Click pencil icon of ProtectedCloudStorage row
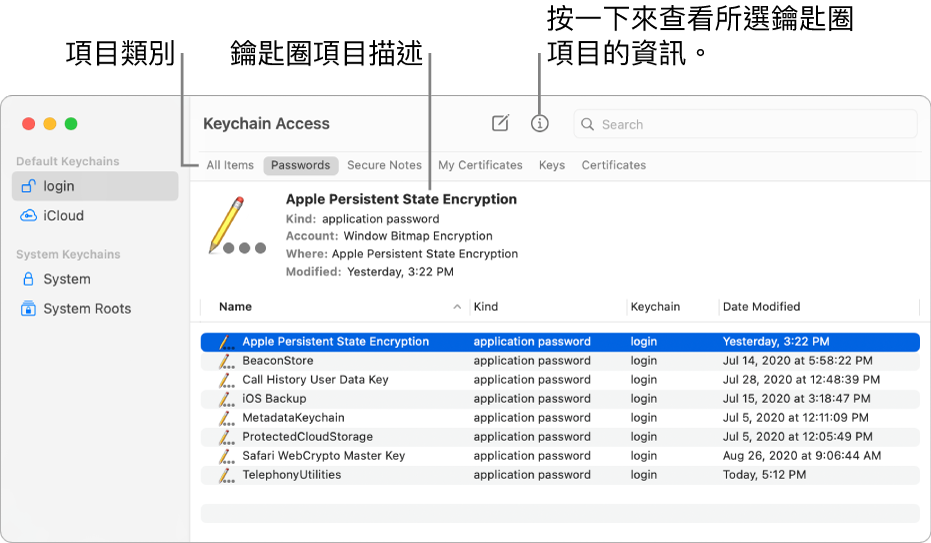 click(x=227, y=437)
